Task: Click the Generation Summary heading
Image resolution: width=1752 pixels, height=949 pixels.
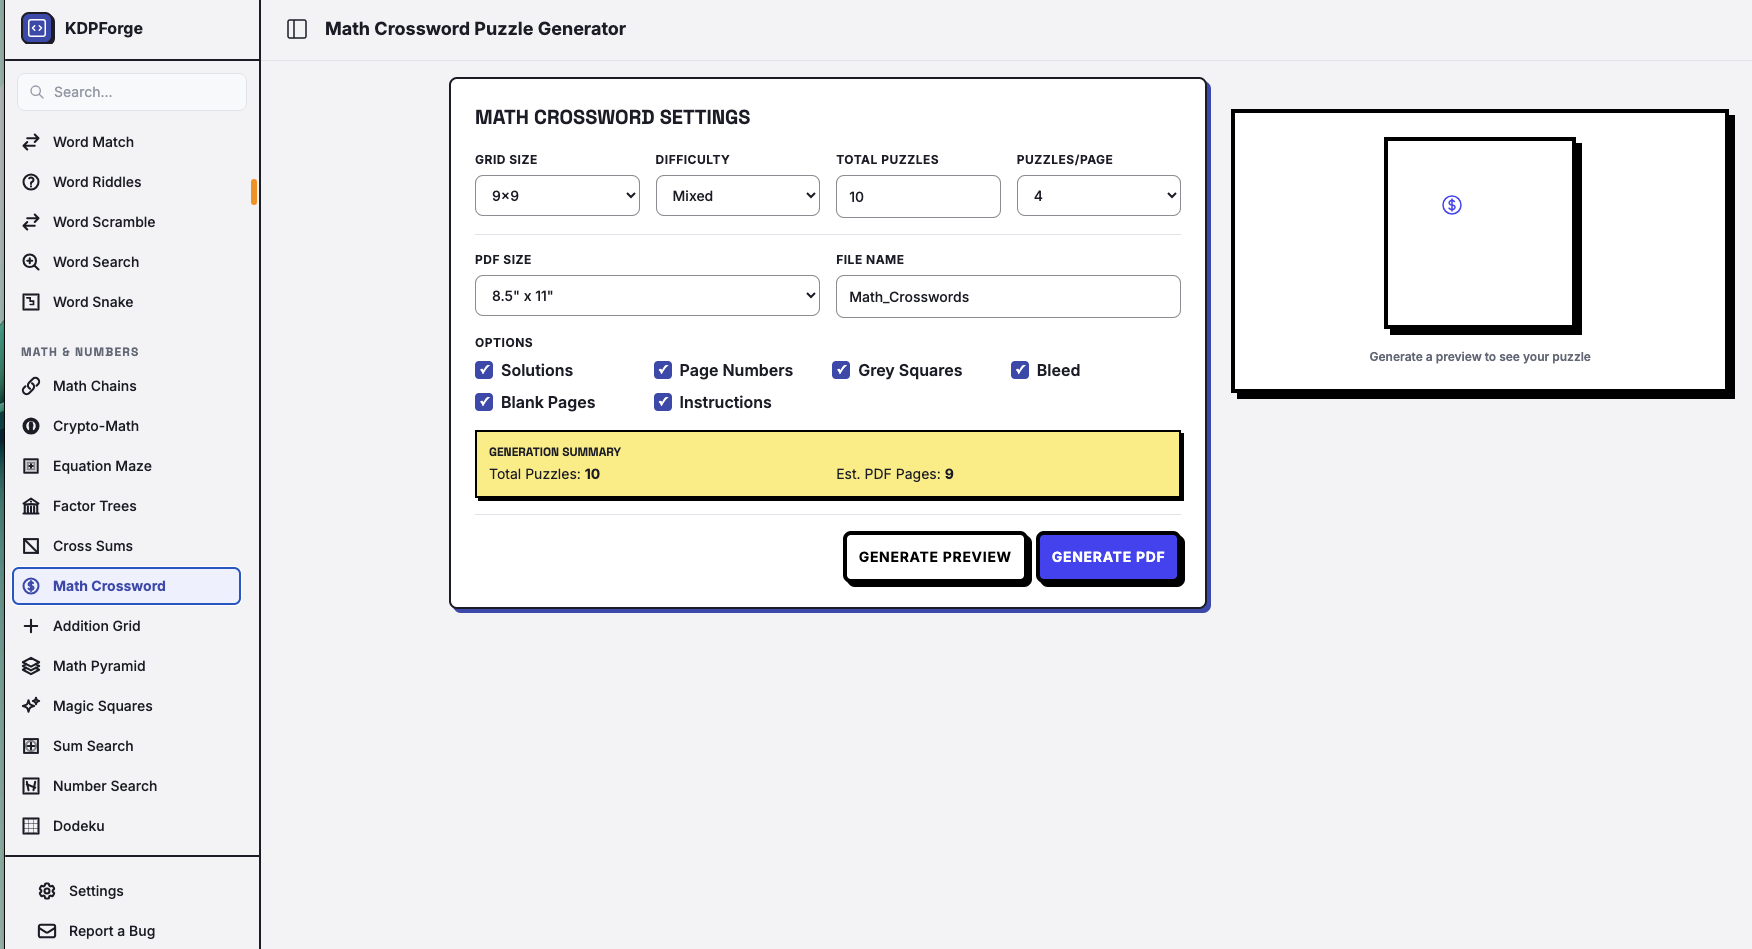Action: pyautogui.click(x=555, y=452)
